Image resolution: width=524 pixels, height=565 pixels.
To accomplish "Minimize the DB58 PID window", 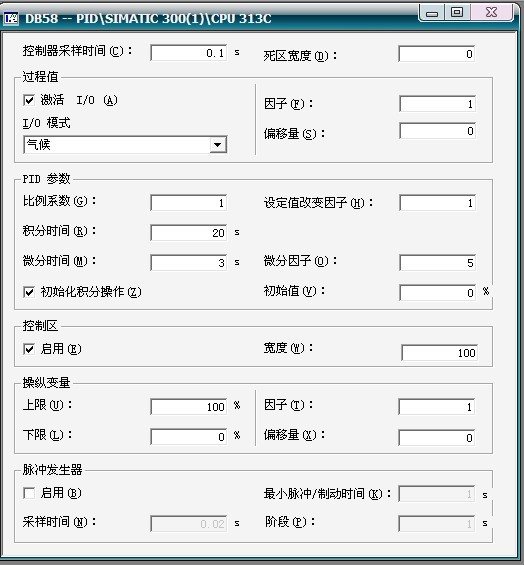I will point(432,13).
